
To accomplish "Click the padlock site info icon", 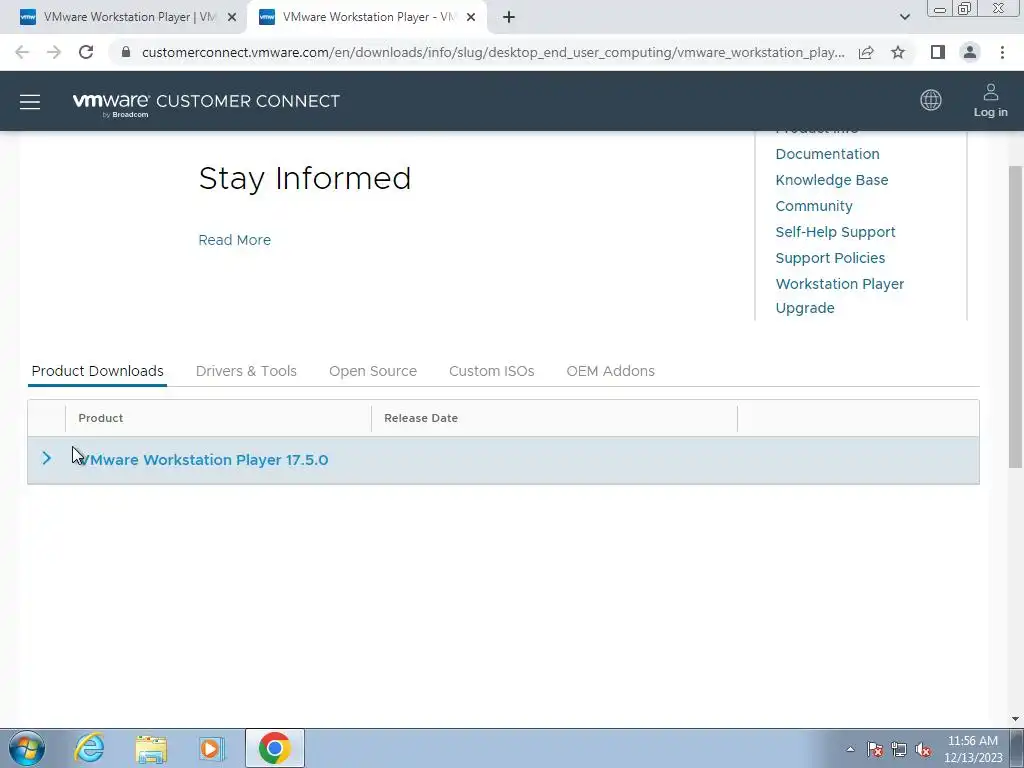I will pyautogui.click(x=126, y=52).
